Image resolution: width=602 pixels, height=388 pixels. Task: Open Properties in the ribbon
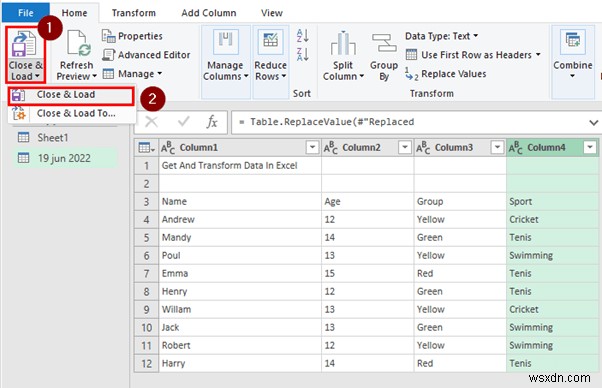pyautogui.click(x=132, y=36)
